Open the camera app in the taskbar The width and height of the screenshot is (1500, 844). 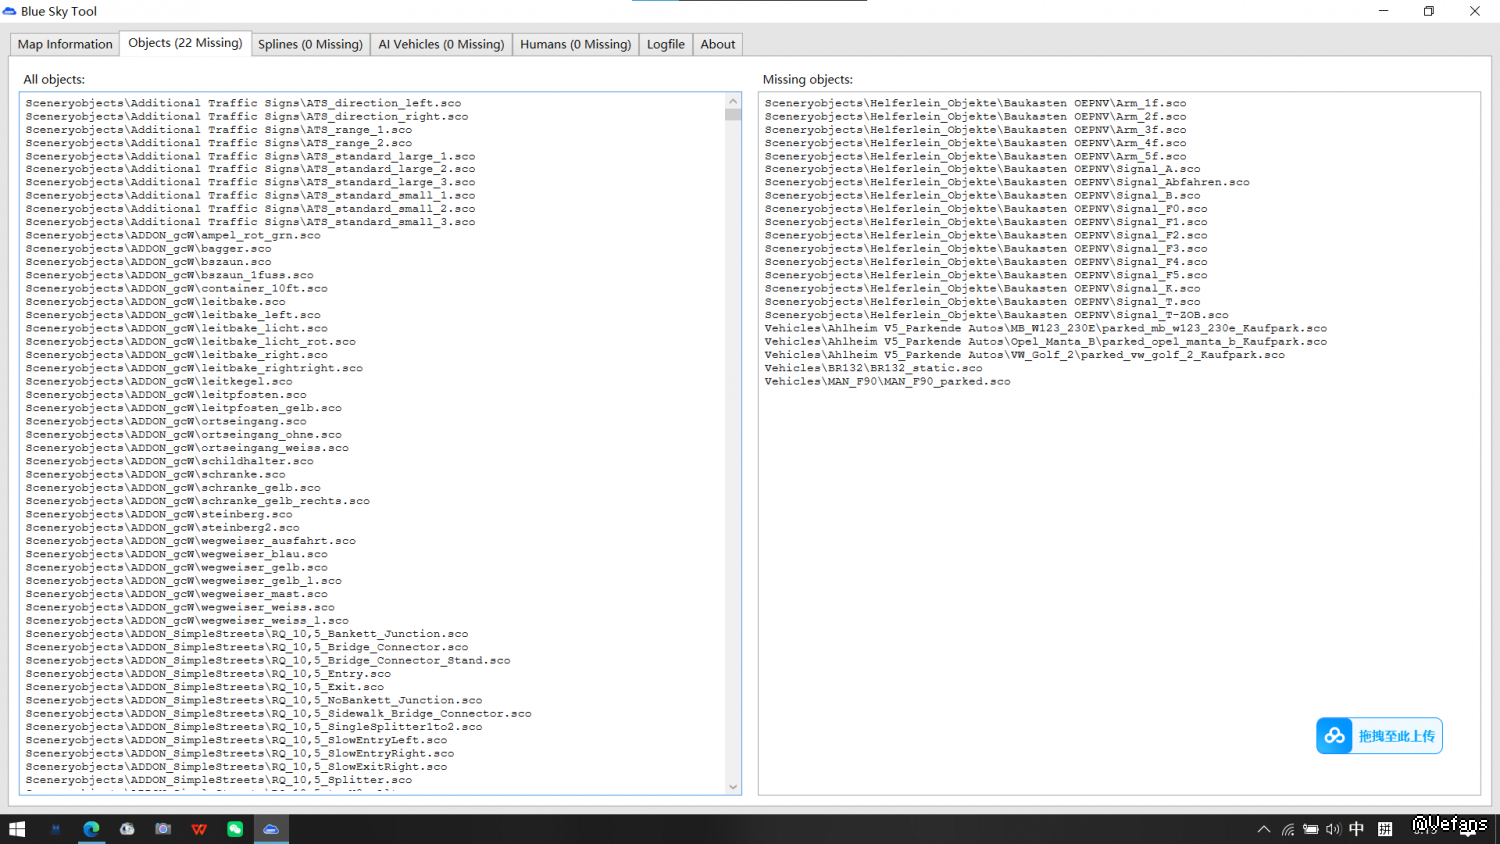coord(163,829)
